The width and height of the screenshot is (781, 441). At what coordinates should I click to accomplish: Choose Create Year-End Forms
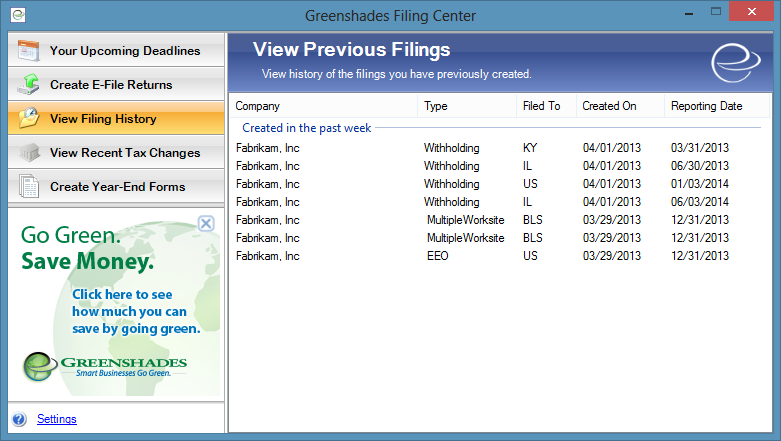[116, 186]
